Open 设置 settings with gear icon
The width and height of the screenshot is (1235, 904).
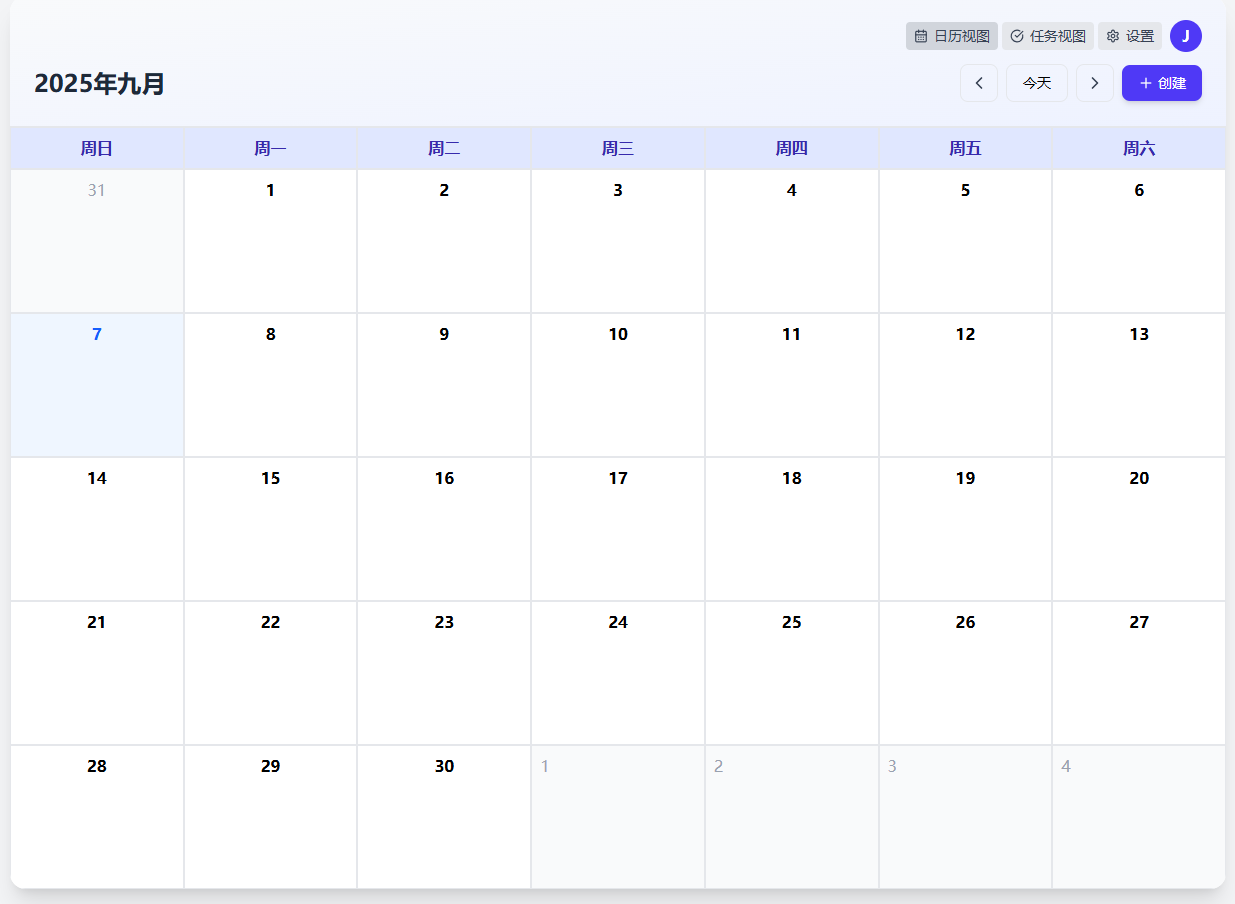[x=1129, y=36]
